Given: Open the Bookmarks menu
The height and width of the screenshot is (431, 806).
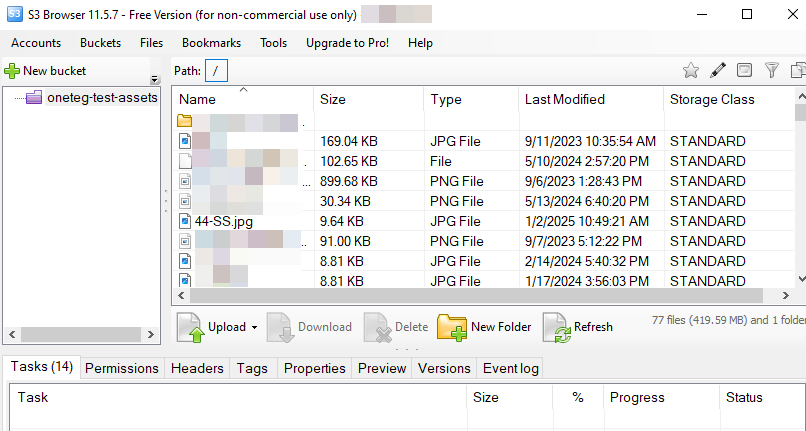Looking at the screenshot, I should [x=211, y=43].
